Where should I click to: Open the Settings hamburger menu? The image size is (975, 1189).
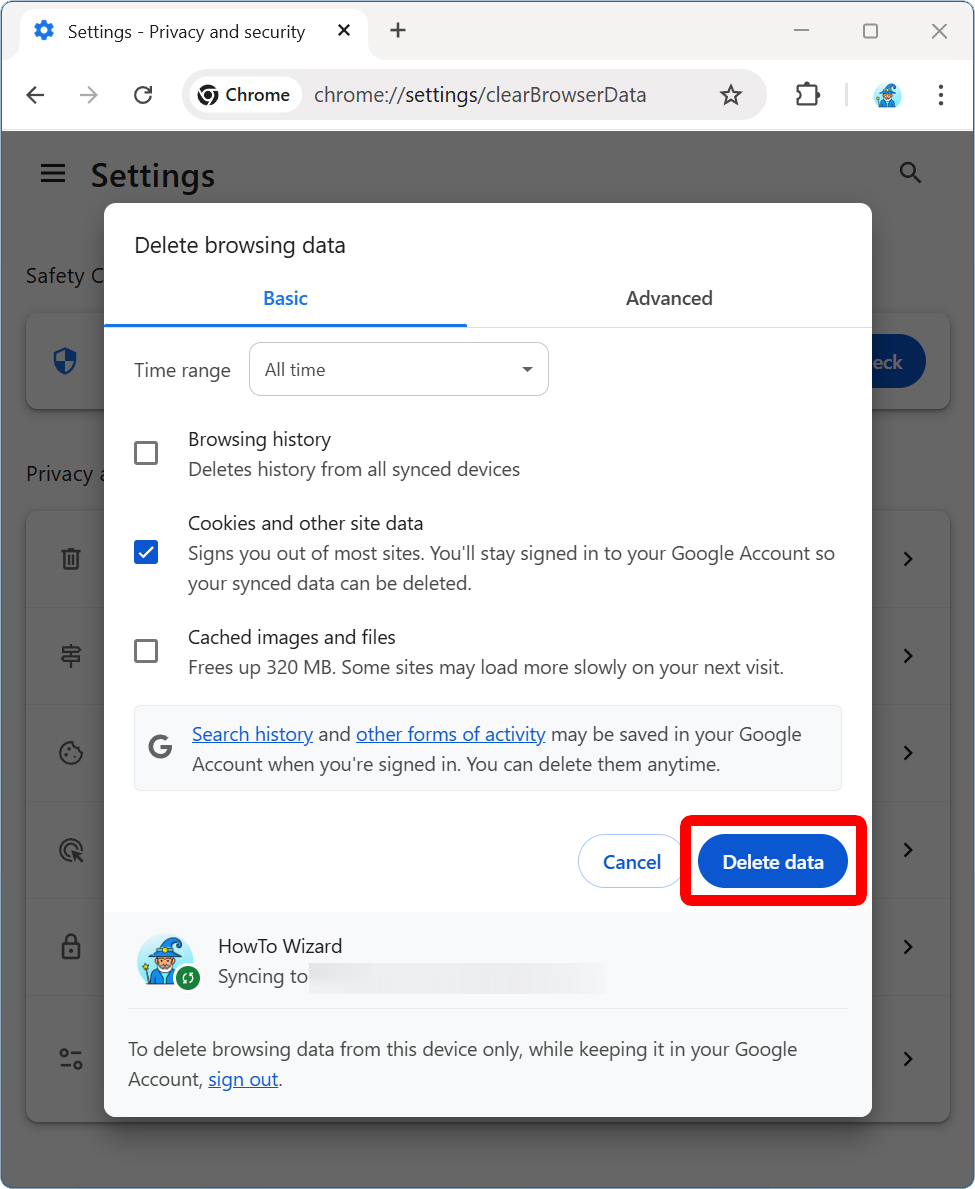53,174
